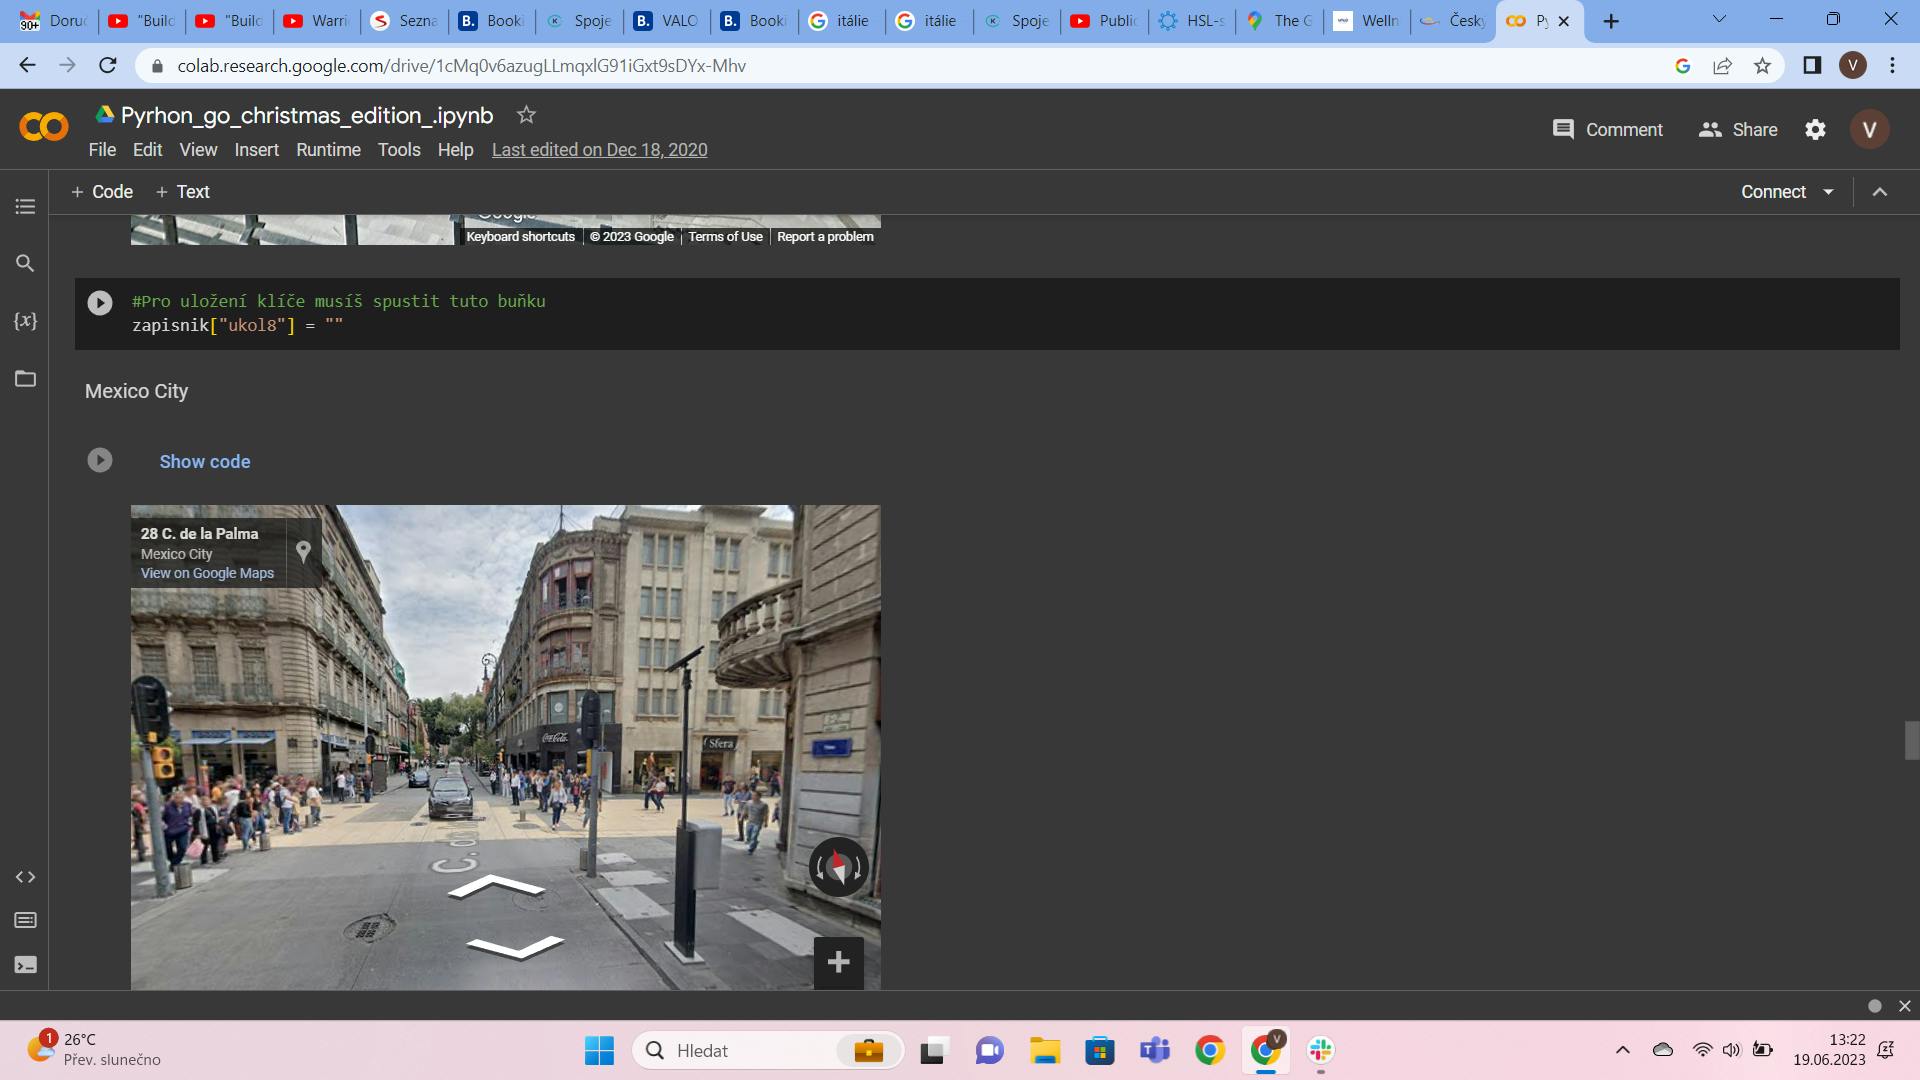
Task: Open Colab settings gear
Action: click(1815, 130)
